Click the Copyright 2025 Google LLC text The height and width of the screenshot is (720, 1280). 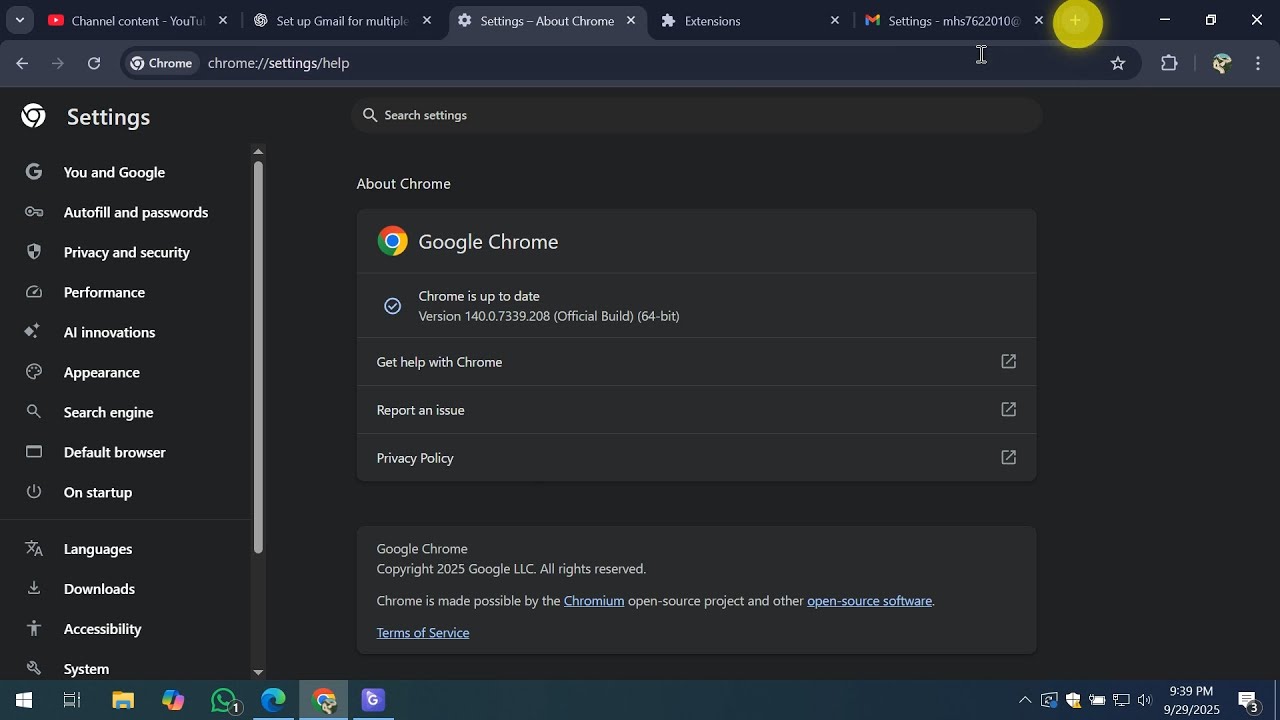tap(511, 569)
